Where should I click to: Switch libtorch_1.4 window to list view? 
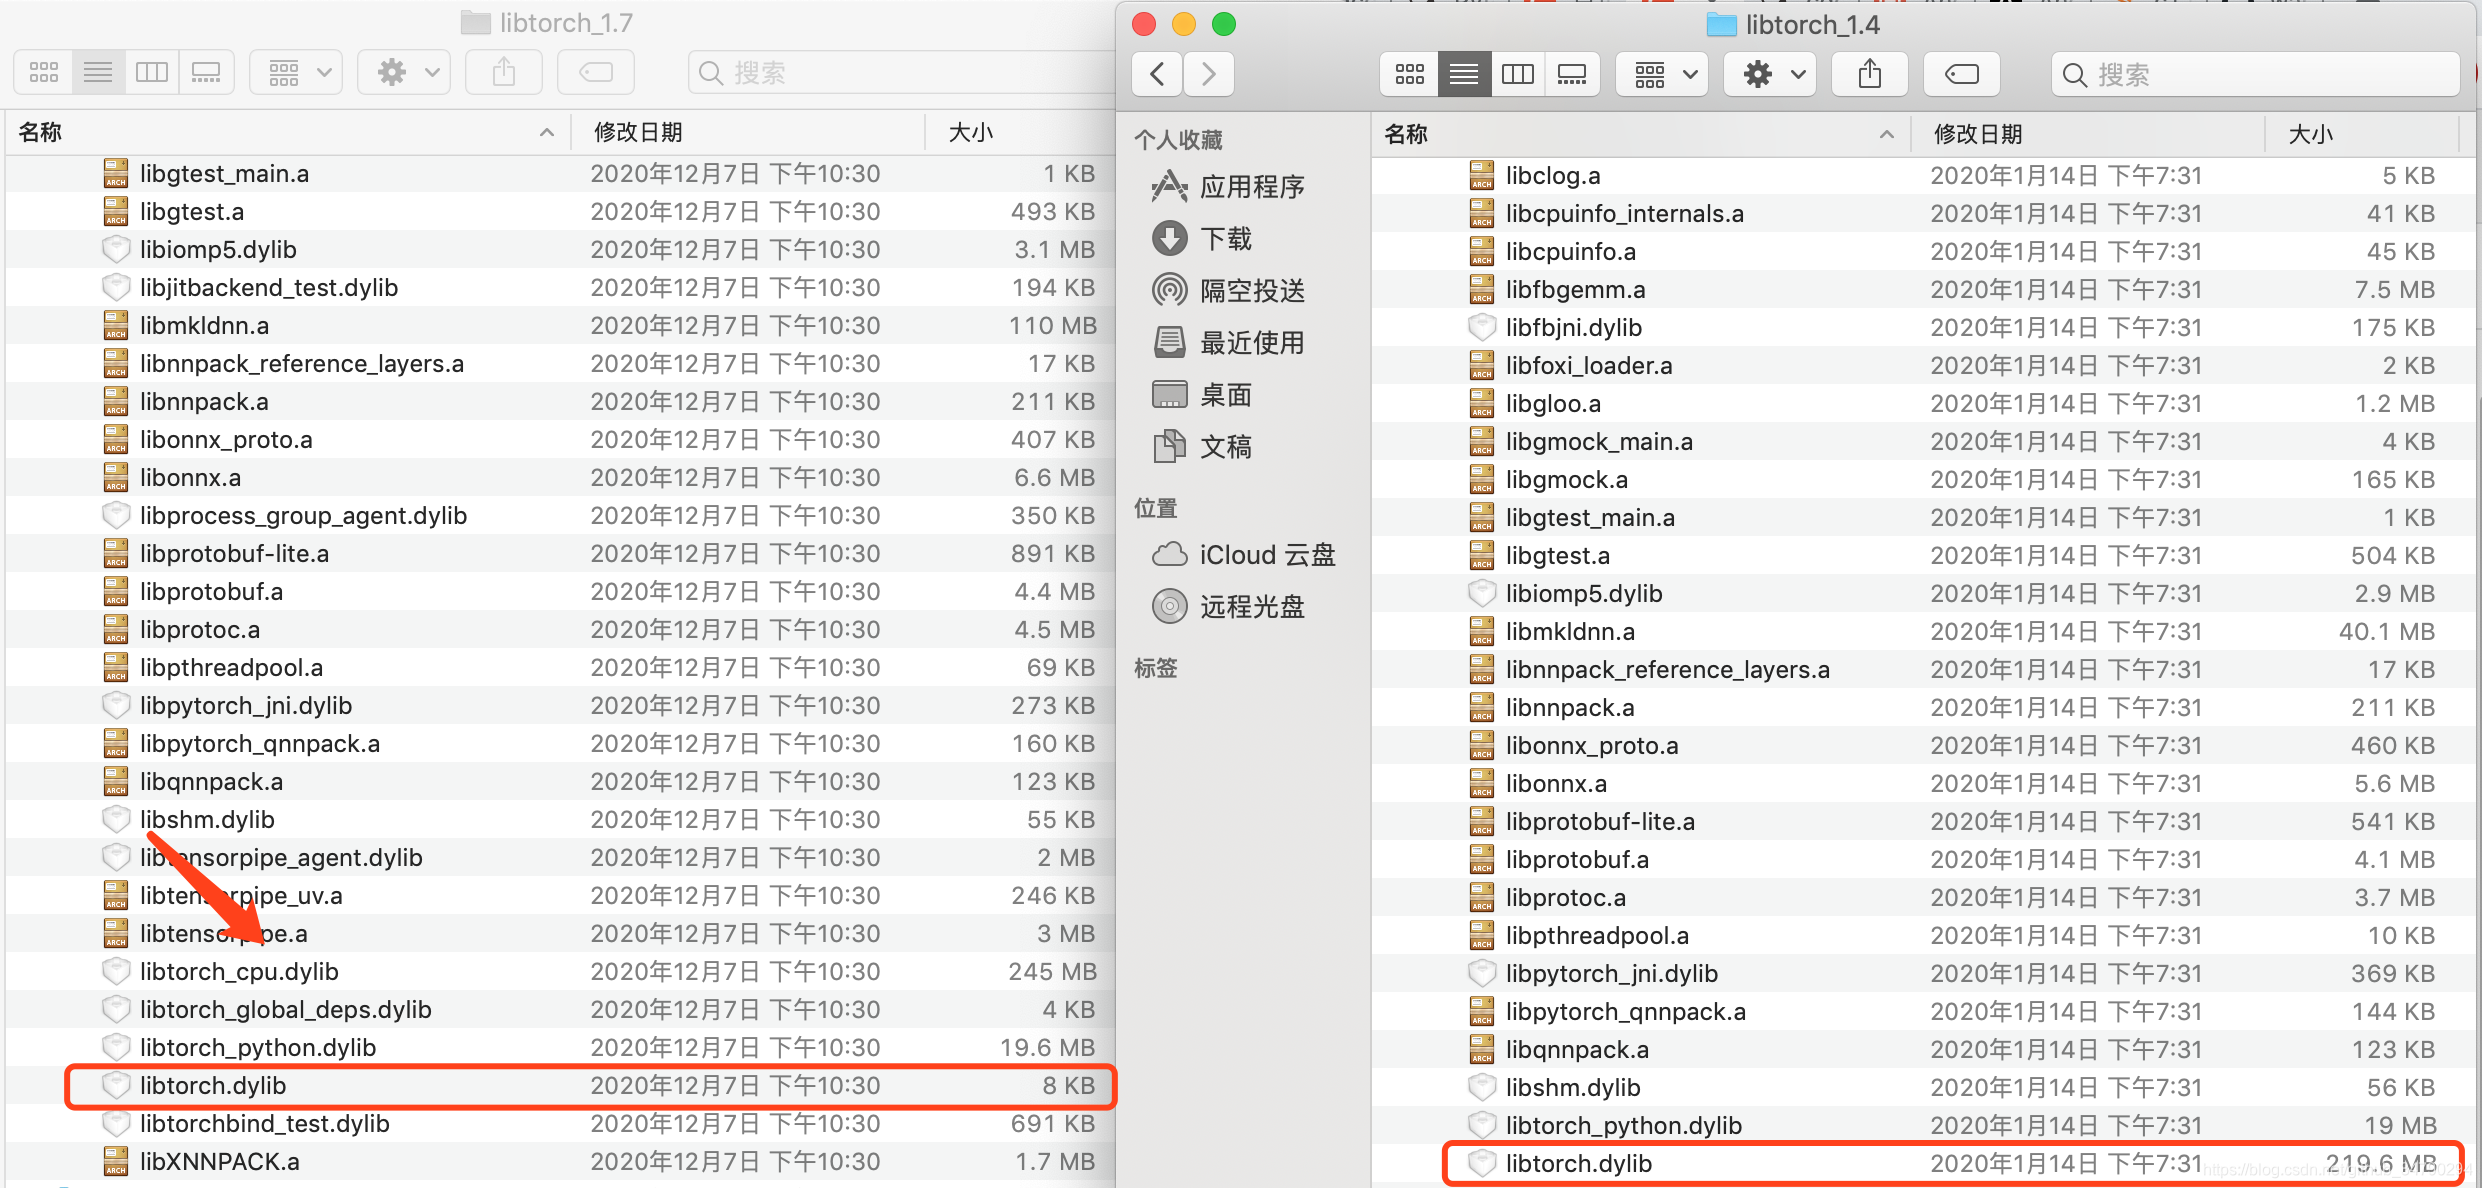[x=1464, y=74]
